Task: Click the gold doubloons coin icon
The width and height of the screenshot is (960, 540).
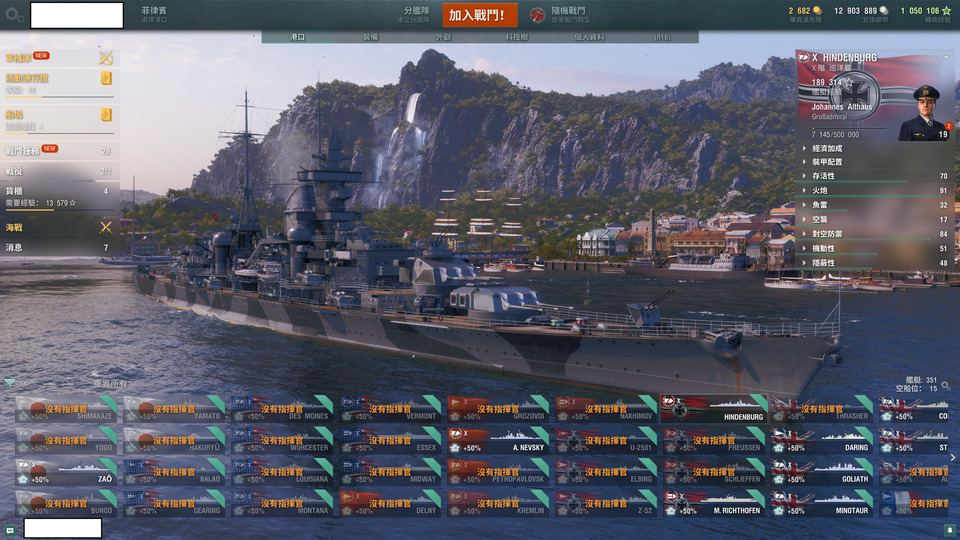Action: pos(817,10)
